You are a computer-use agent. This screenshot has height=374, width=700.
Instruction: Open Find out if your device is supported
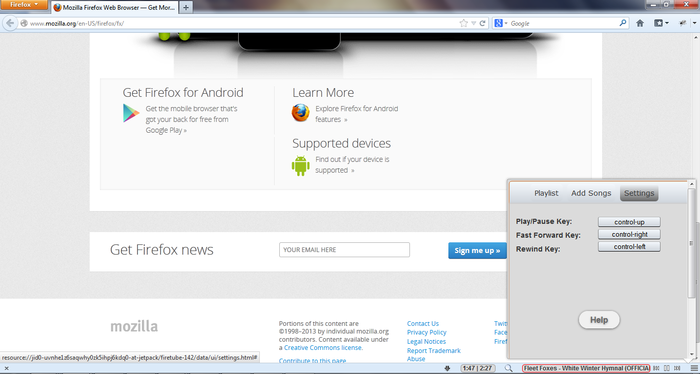click(x=352, y=165)
